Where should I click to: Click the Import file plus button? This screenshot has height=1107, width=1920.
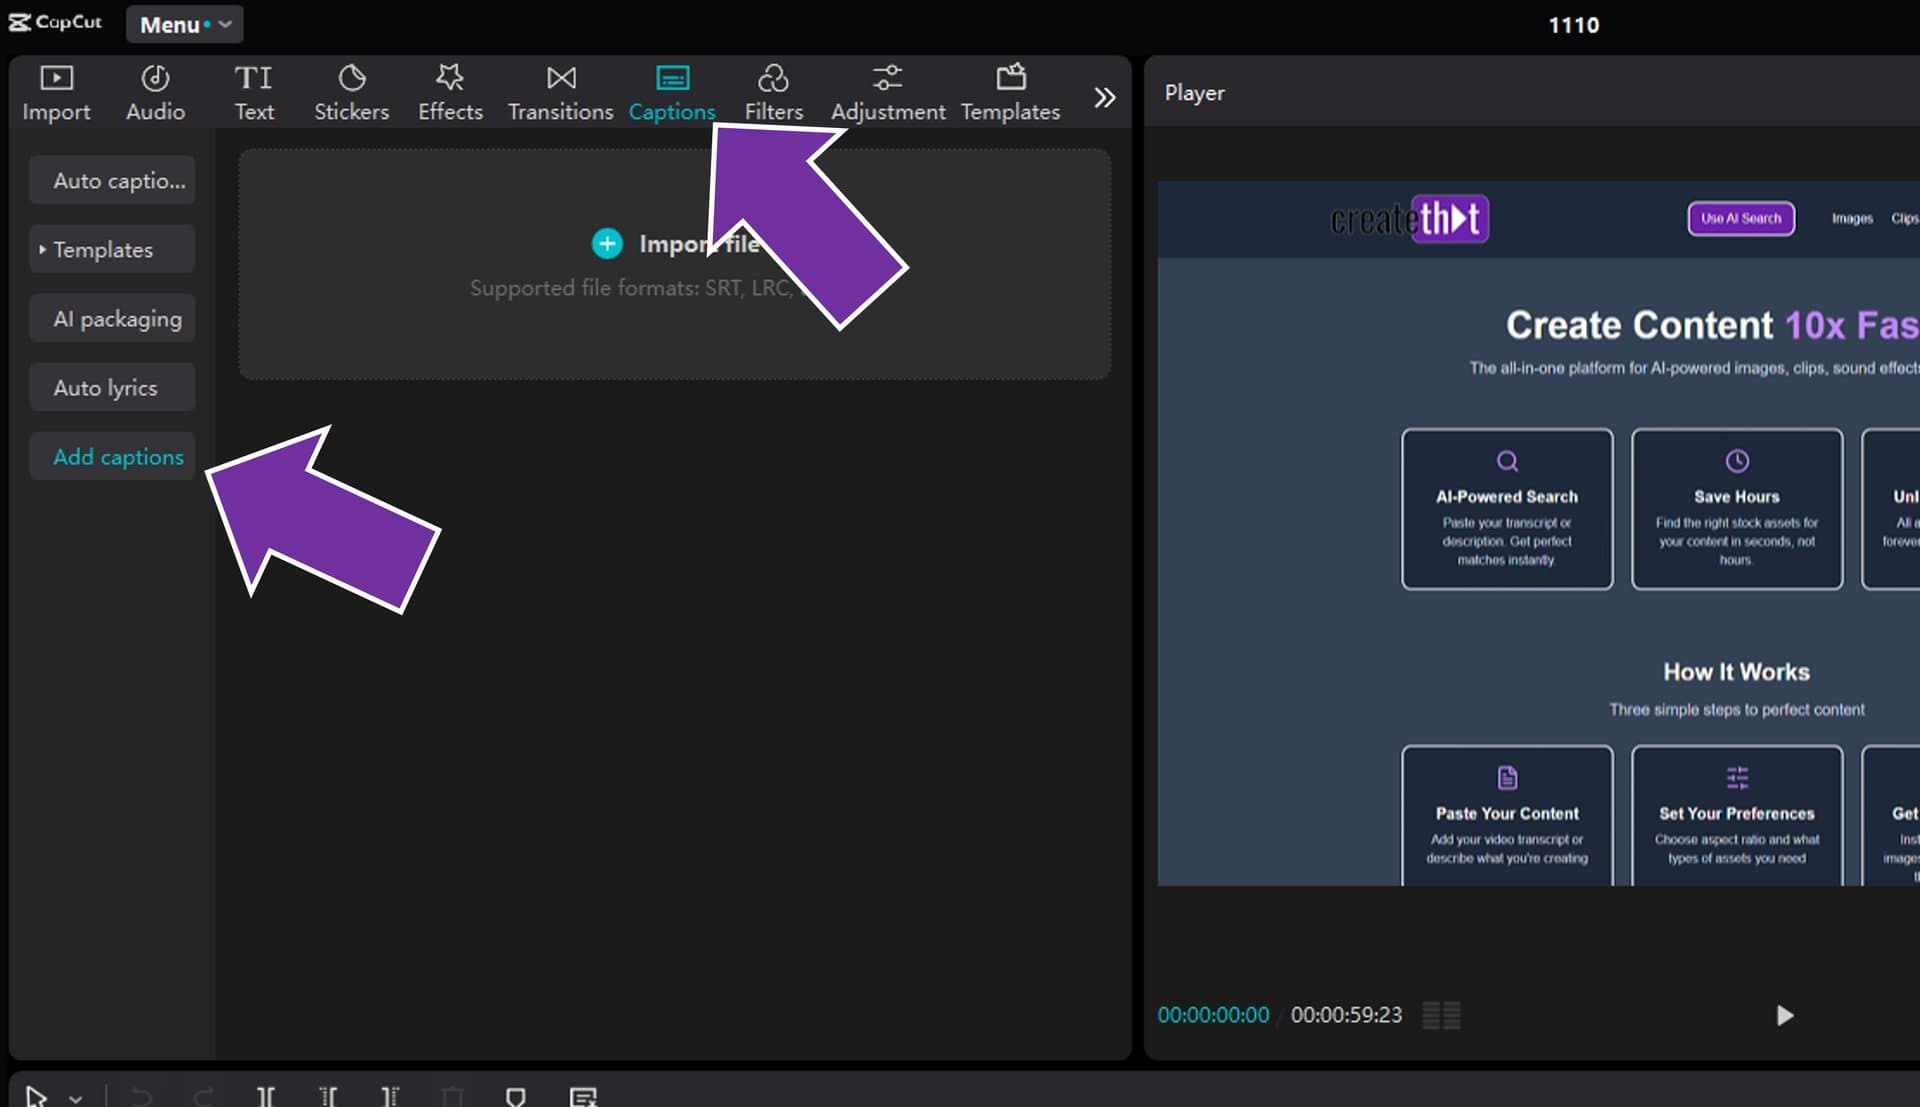[x=607, y=243]
